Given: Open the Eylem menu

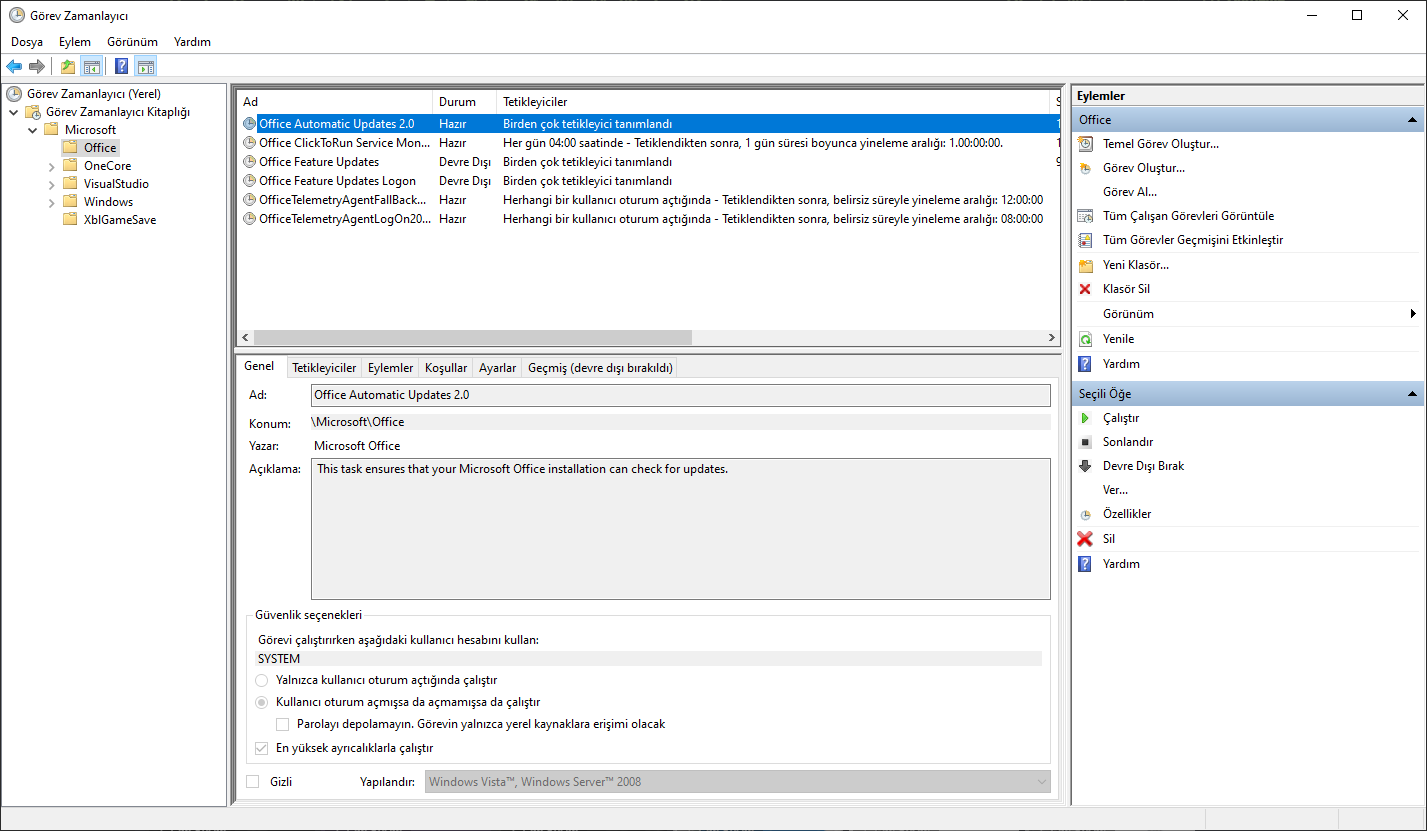Looking at the screenshot, I should [75, 42].
